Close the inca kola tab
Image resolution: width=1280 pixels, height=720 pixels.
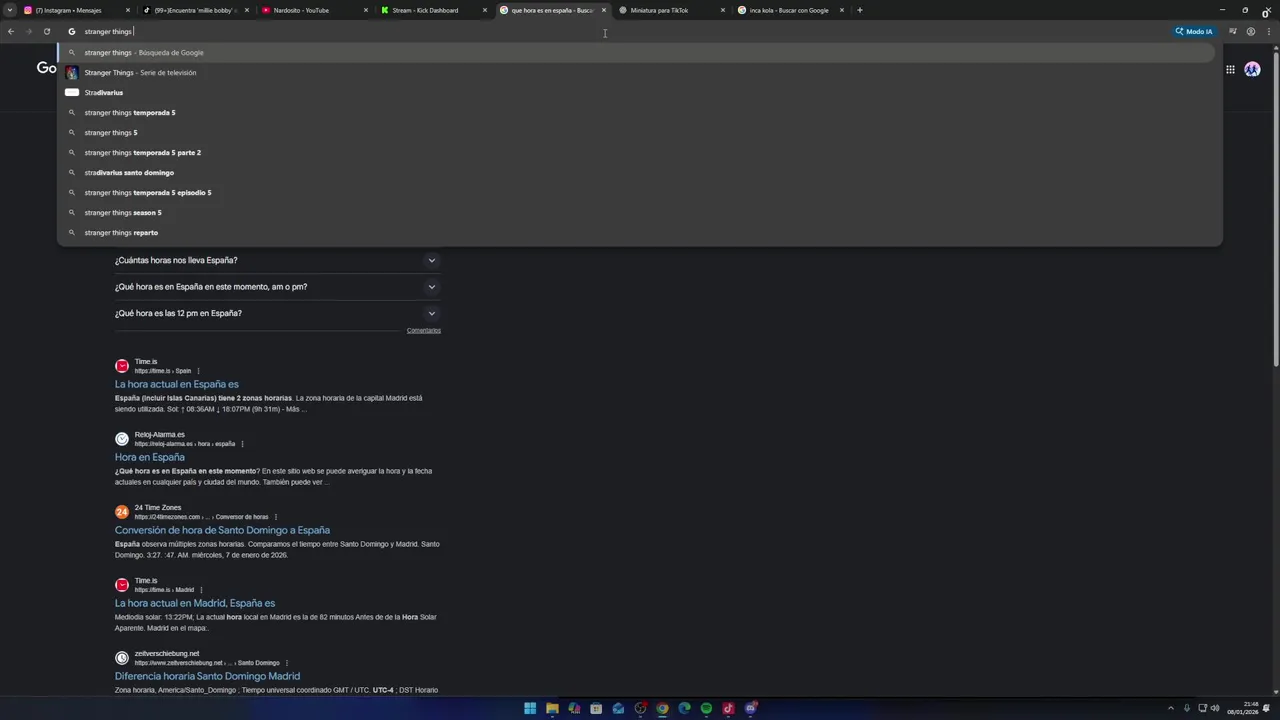842,10
